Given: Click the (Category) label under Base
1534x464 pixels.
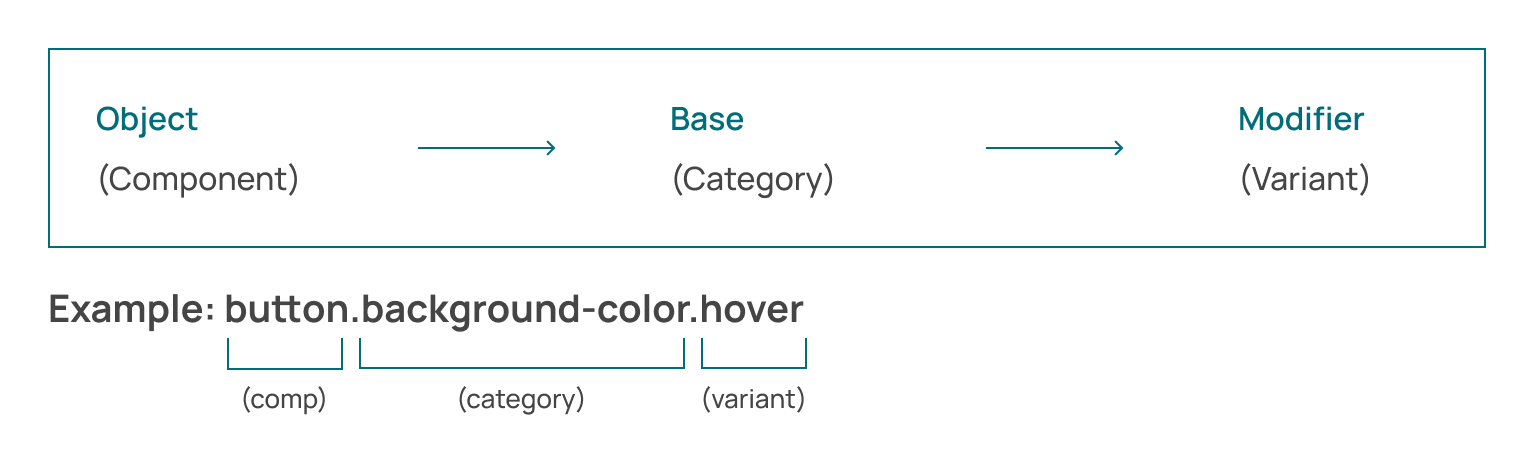Looking at the screenshot, I should click(x=753, y=180).
